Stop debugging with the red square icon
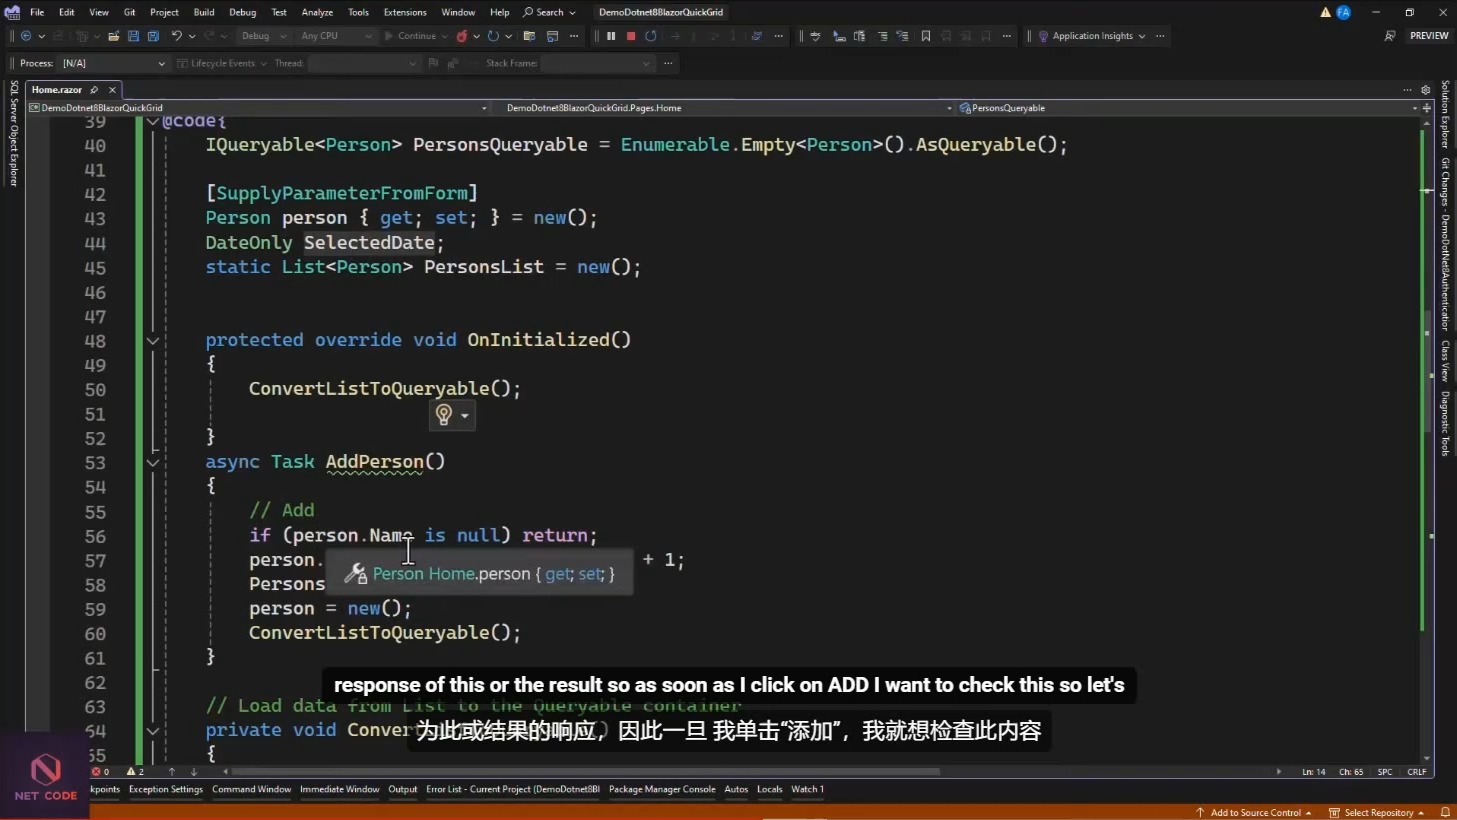1457x820 pixels. [x=631, y=36]
